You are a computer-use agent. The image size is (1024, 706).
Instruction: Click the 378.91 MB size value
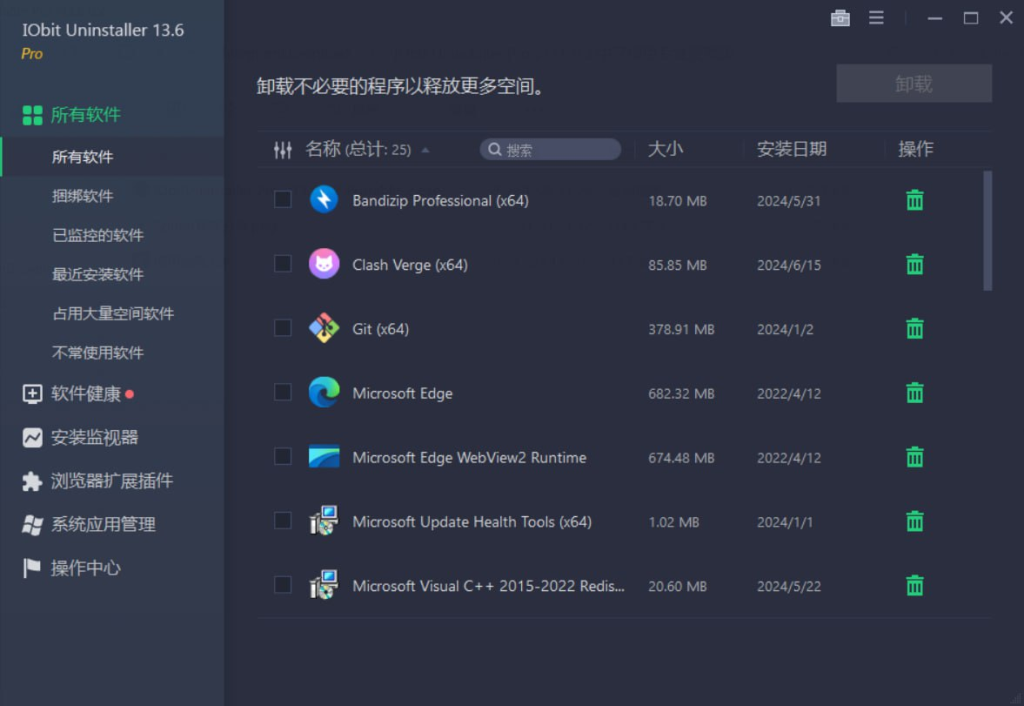(681, 329)
